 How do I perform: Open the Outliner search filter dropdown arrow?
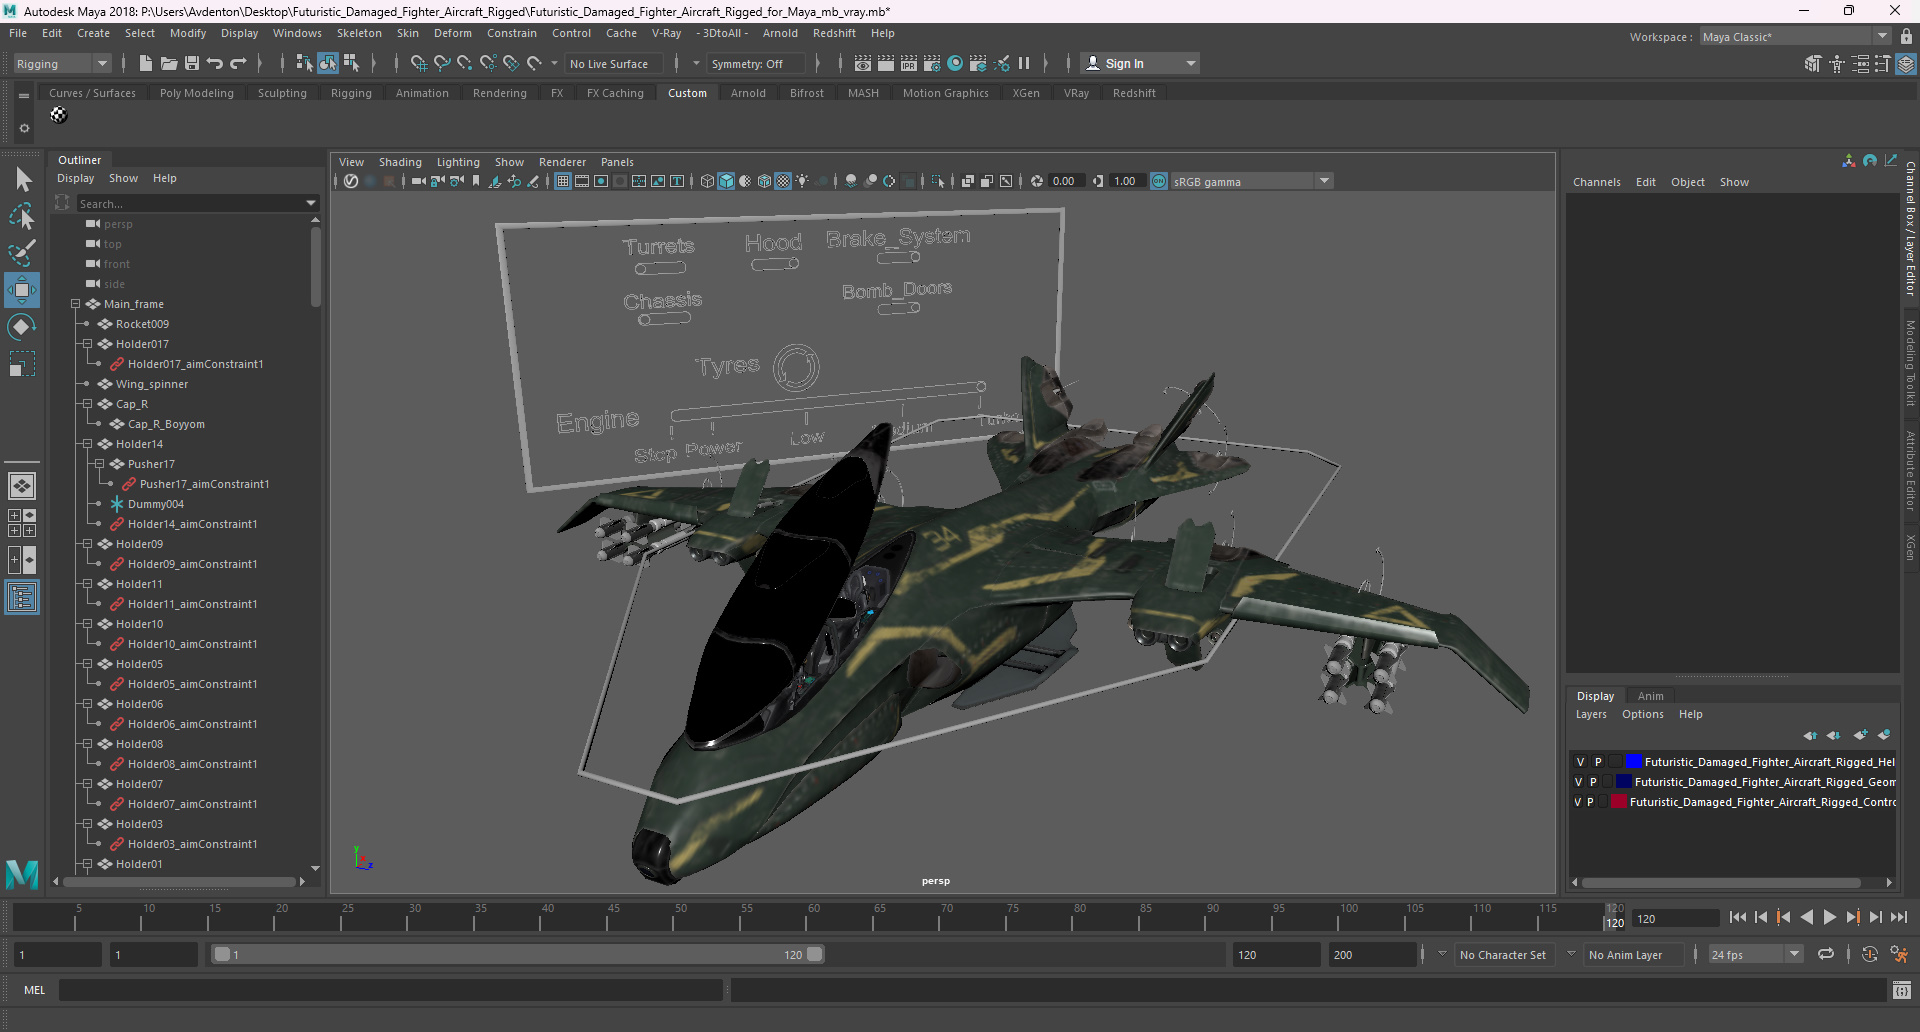[311, 203]
